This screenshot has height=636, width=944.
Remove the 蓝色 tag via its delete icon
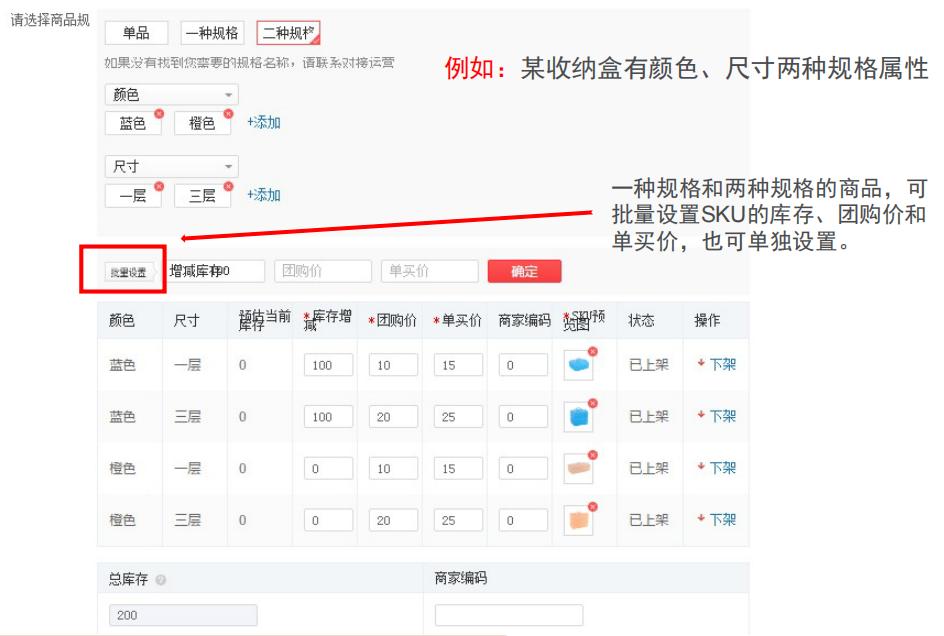159,113
